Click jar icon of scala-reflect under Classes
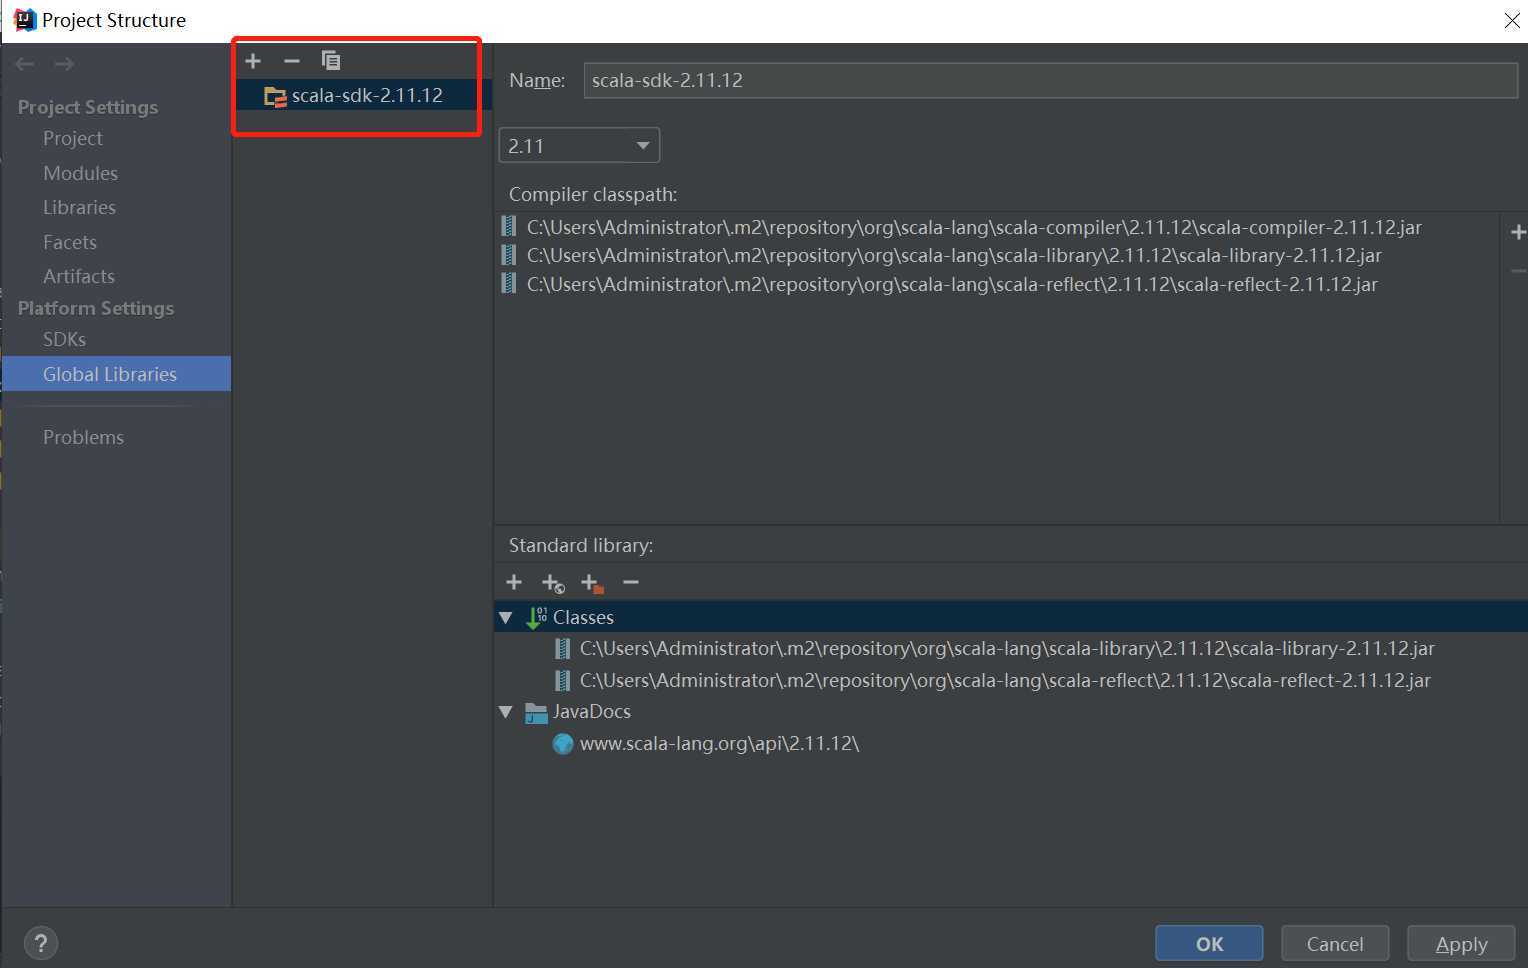This screenshot has width=1528, height=968. pos(563,681)
